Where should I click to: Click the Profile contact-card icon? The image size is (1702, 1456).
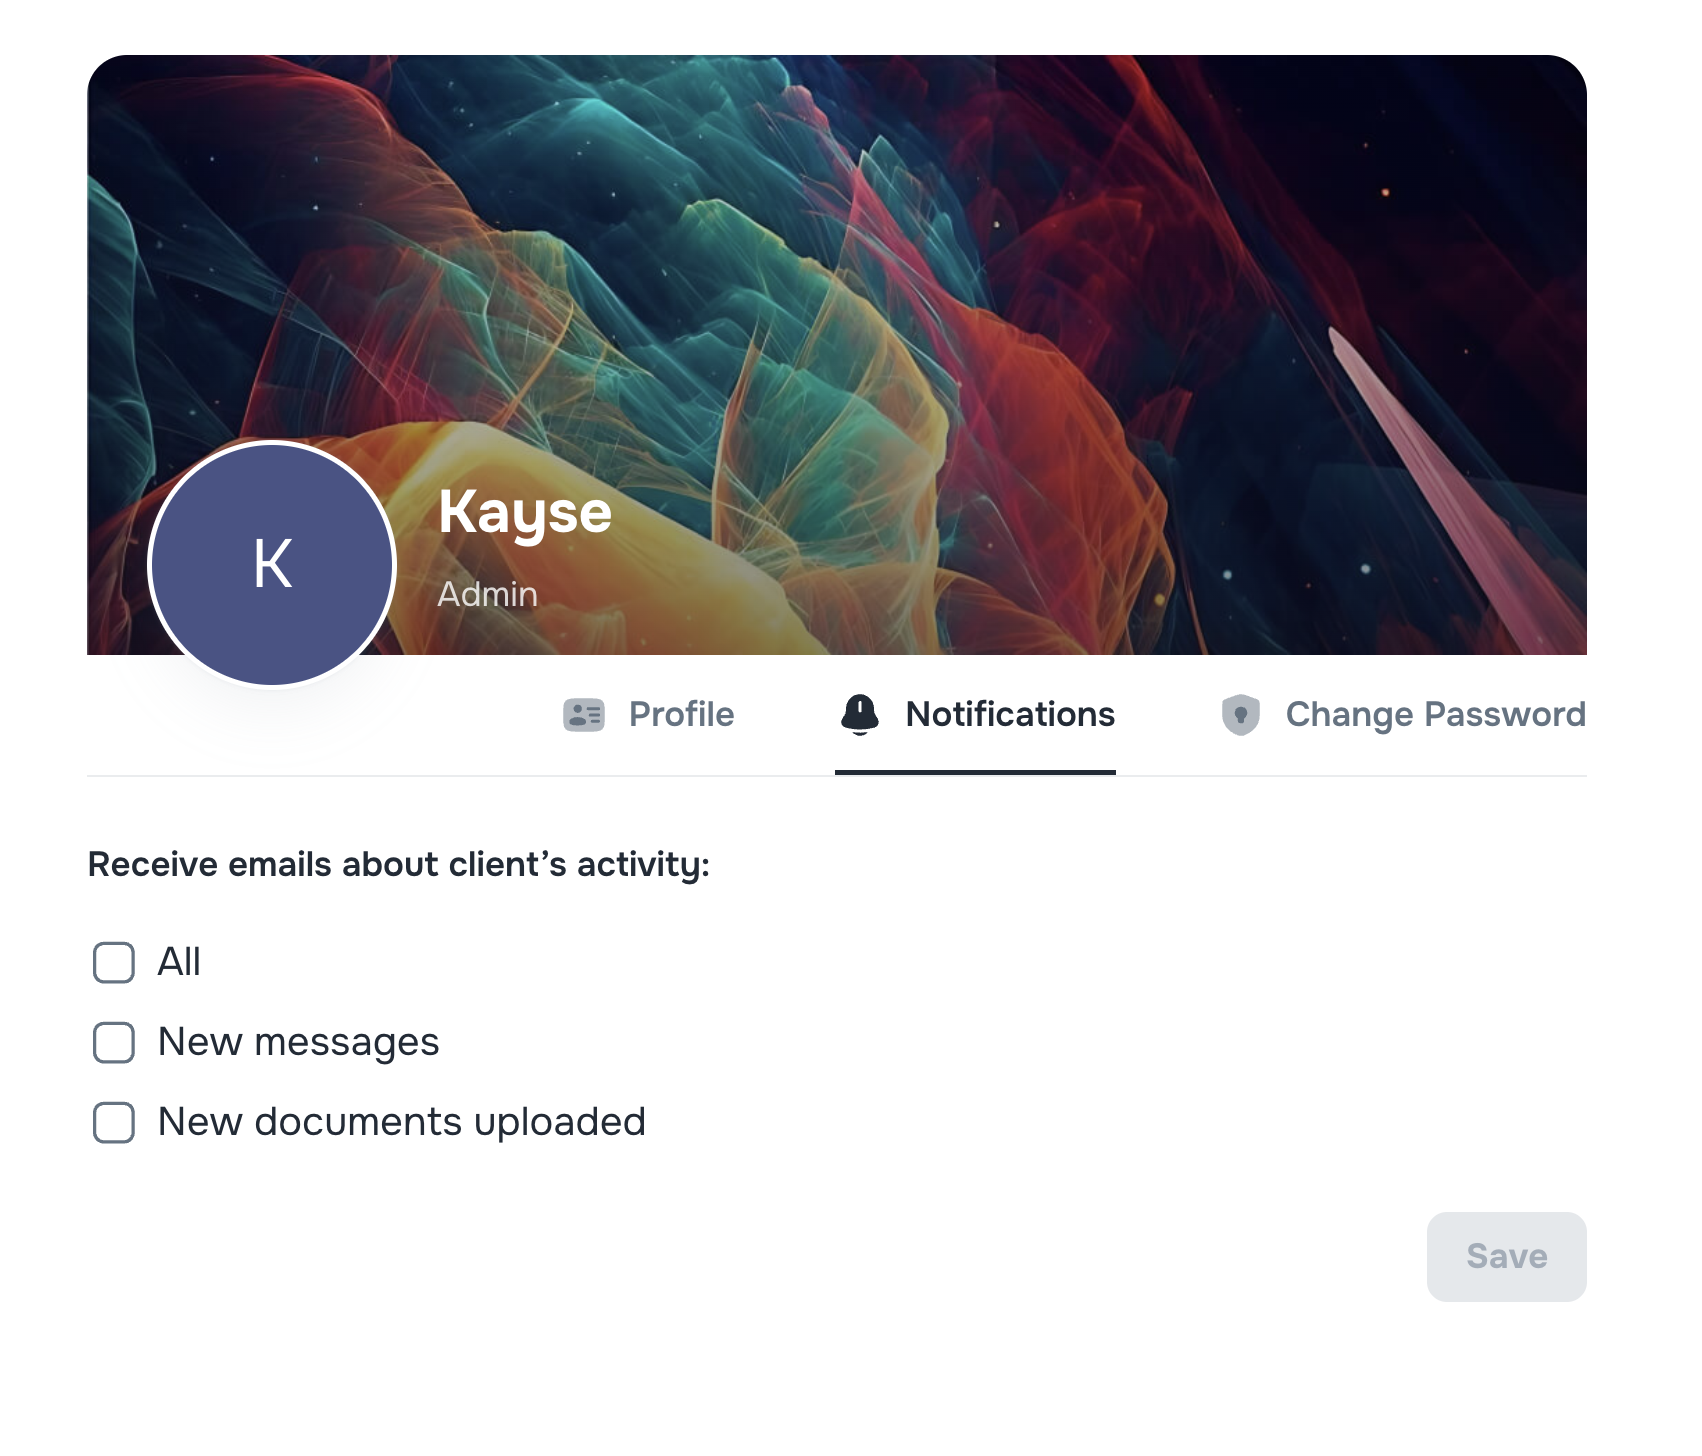(585, 714)
